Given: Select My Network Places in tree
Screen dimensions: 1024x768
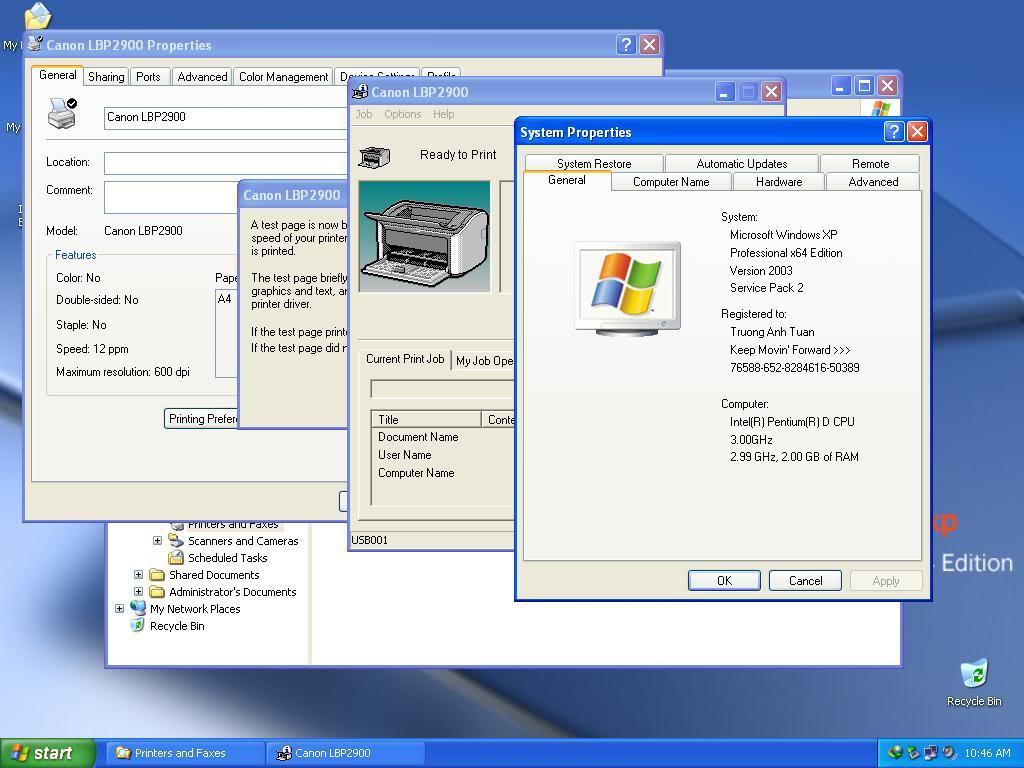Looking at the screenshot, I should tap(195, 609).
